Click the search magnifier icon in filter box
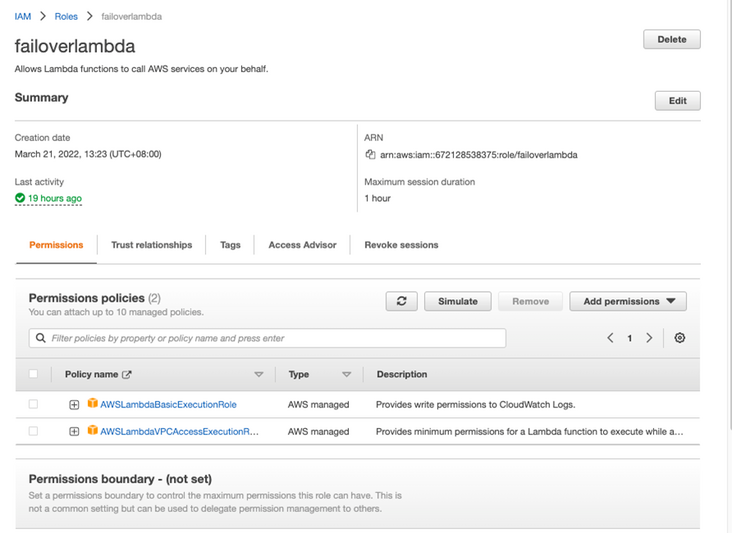The width and height of the screenshot is (732, 533). coord(41,338)
